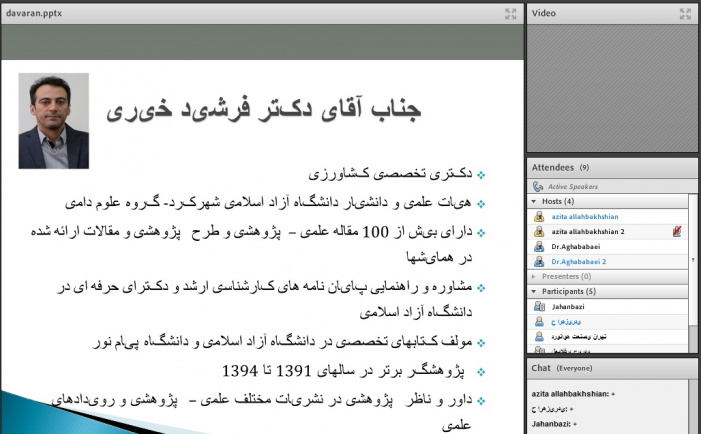Collapse the Hosts (4) group
Screen dimensions: 701x434
[534, 201]
